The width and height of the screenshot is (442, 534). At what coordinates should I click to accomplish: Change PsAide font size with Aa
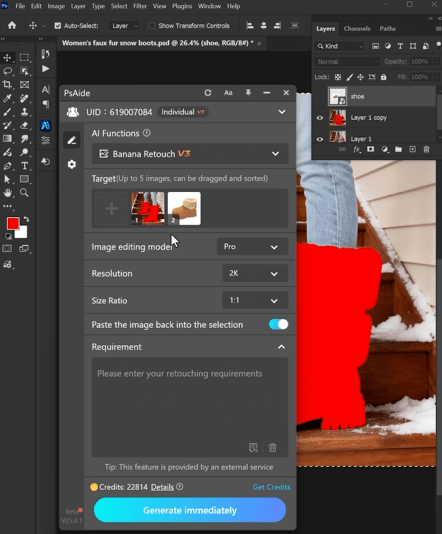tap(228, 93)
